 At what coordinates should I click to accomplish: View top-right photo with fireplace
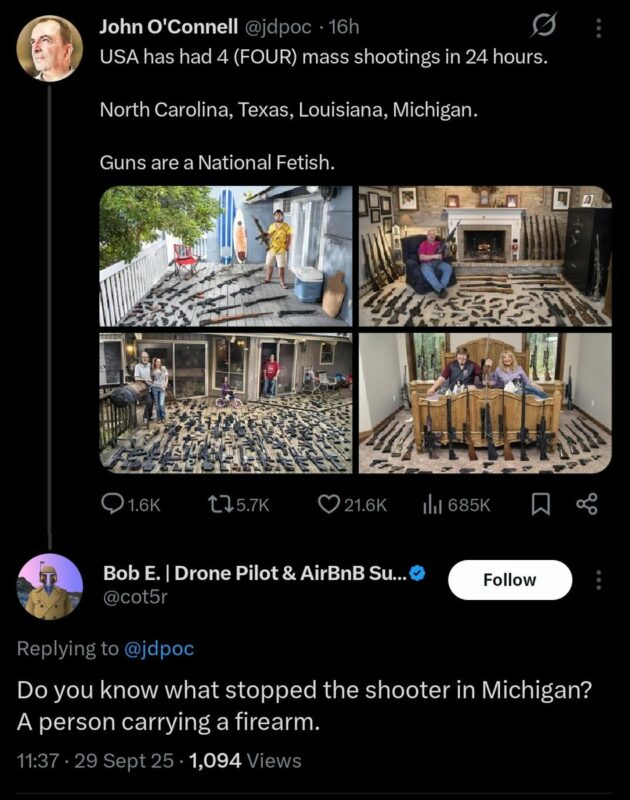484,256
